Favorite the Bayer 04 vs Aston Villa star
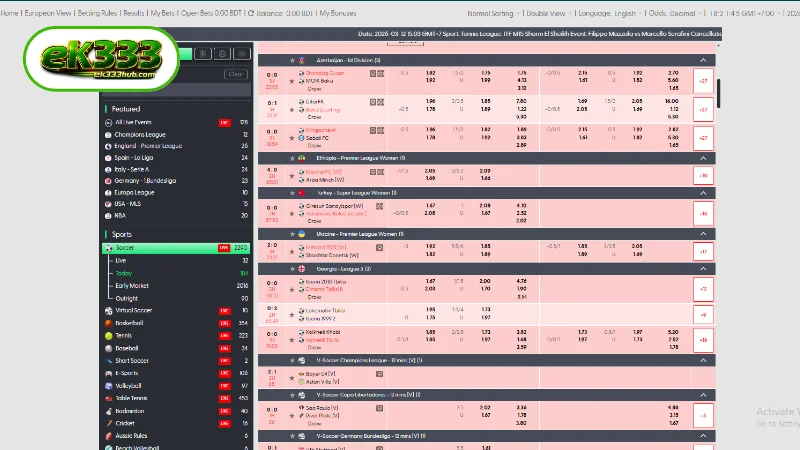800x450 pixels. (x=292, y=378)
